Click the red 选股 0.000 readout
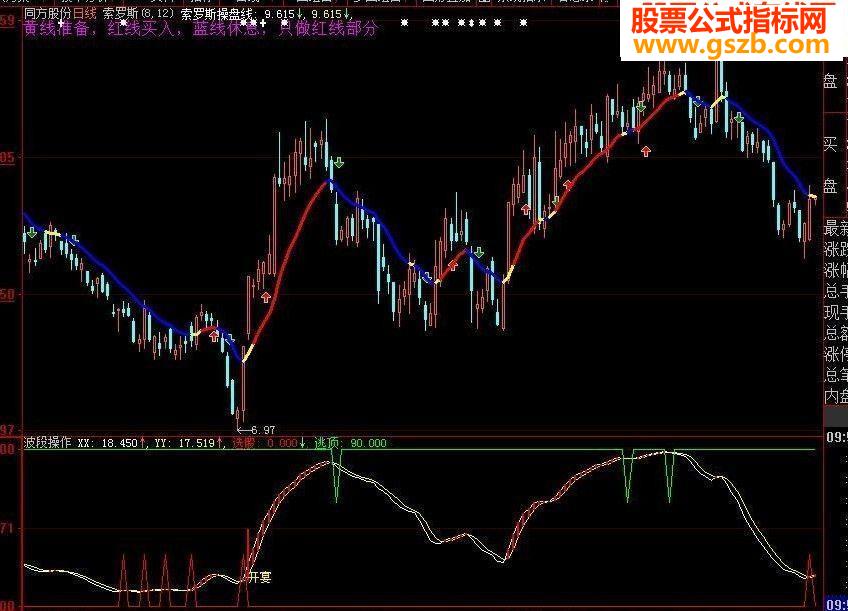Viewport: 848px width, 611px height. [268, 443]
